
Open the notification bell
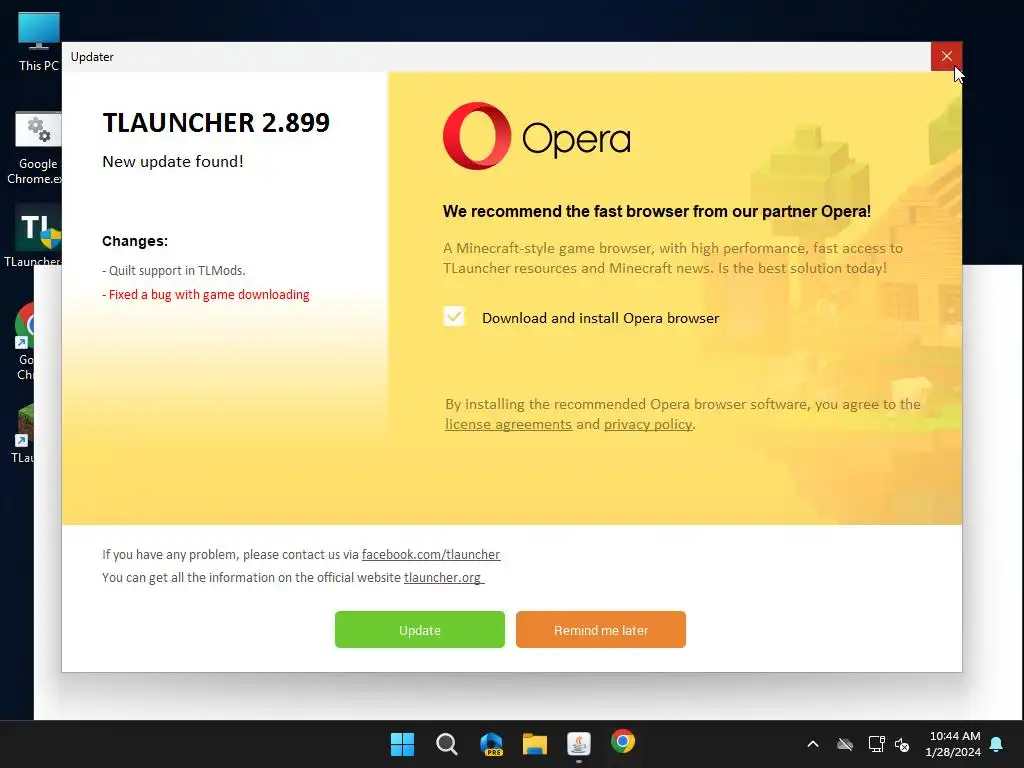(x=997, y=744)
